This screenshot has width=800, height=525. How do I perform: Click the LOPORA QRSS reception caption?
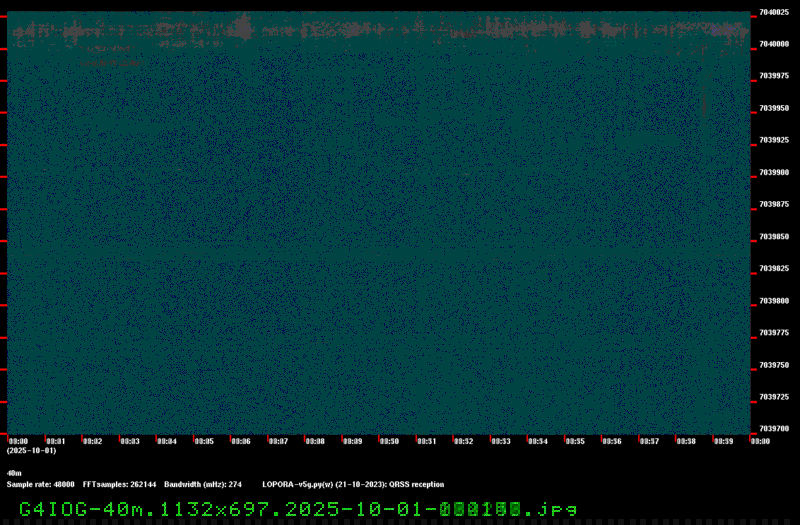point(353,484)
